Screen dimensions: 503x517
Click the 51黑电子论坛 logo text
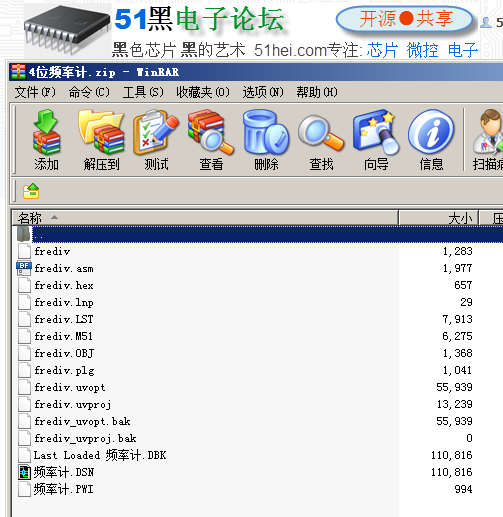click(x=199, y=19)
